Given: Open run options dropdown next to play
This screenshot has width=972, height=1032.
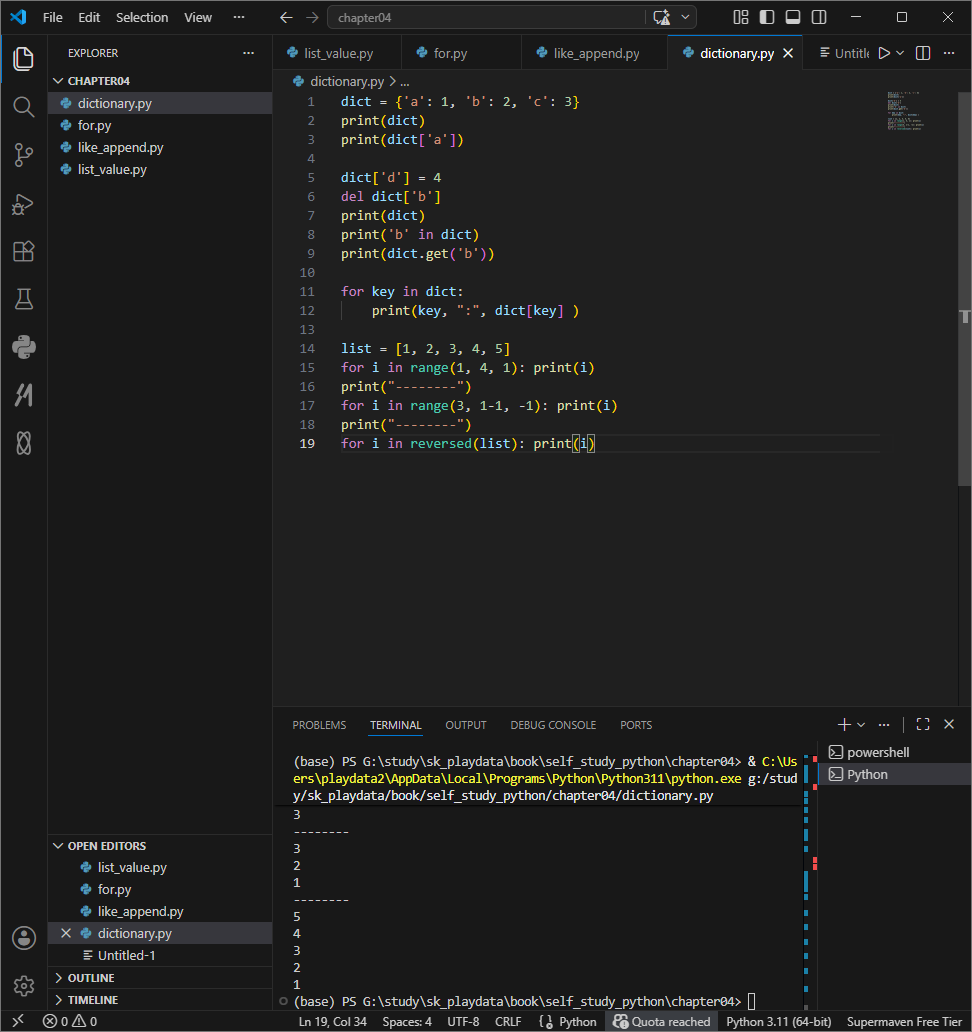Looking at the screenshot, I should tap(900, 53).
